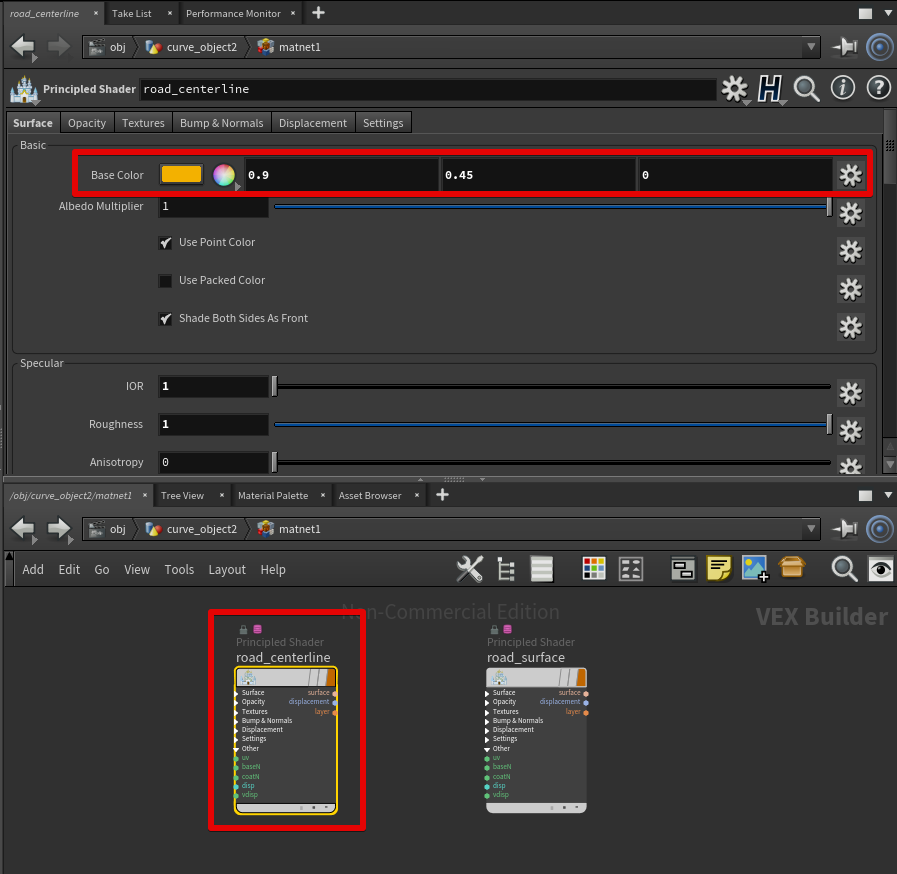Viewport: 897px width, 874px height.
Task: Toggle the lock flag on road_surface node
Action: [494, 629]
